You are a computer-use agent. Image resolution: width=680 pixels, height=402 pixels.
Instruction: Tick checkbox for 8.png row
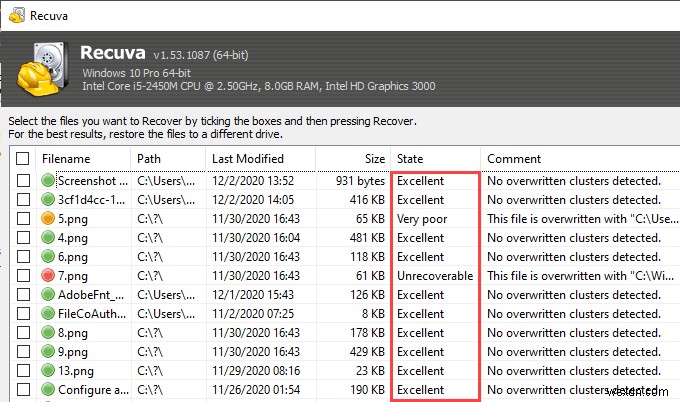pos(23,333)
